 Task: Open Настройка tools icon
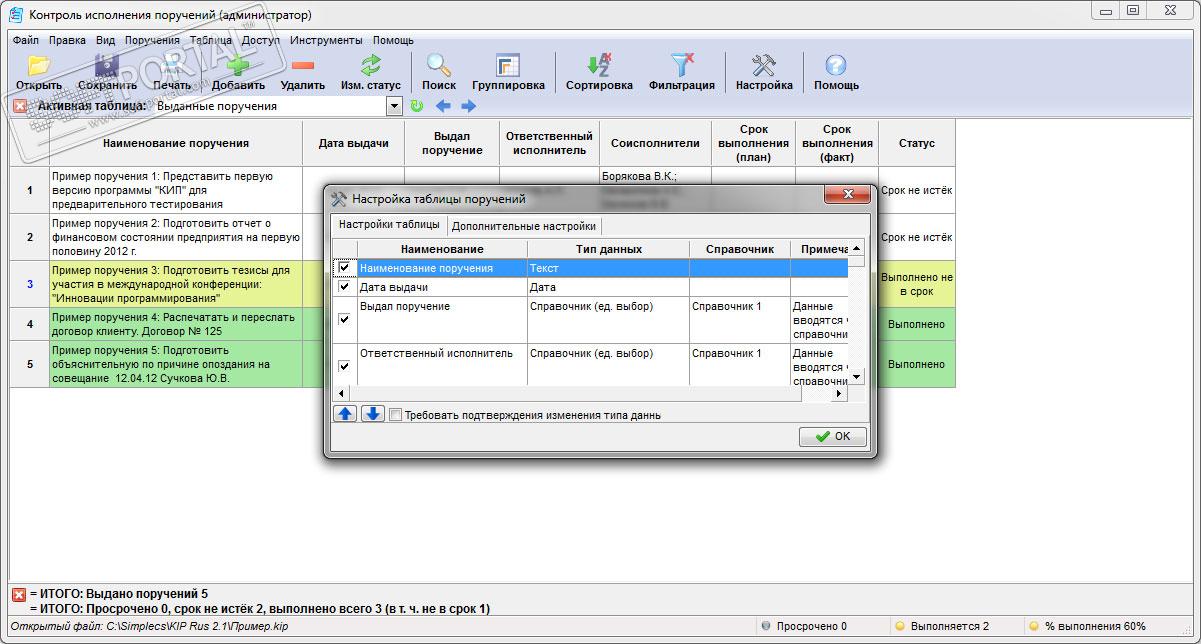(x=764, y=66)
